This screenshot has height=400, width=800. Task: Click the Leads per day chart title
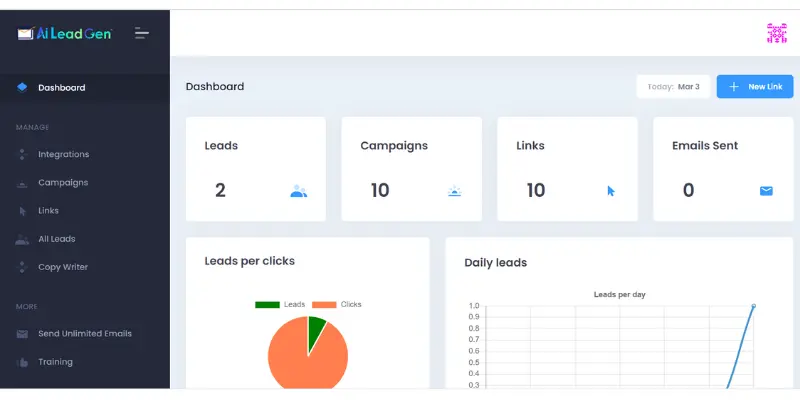619,295
